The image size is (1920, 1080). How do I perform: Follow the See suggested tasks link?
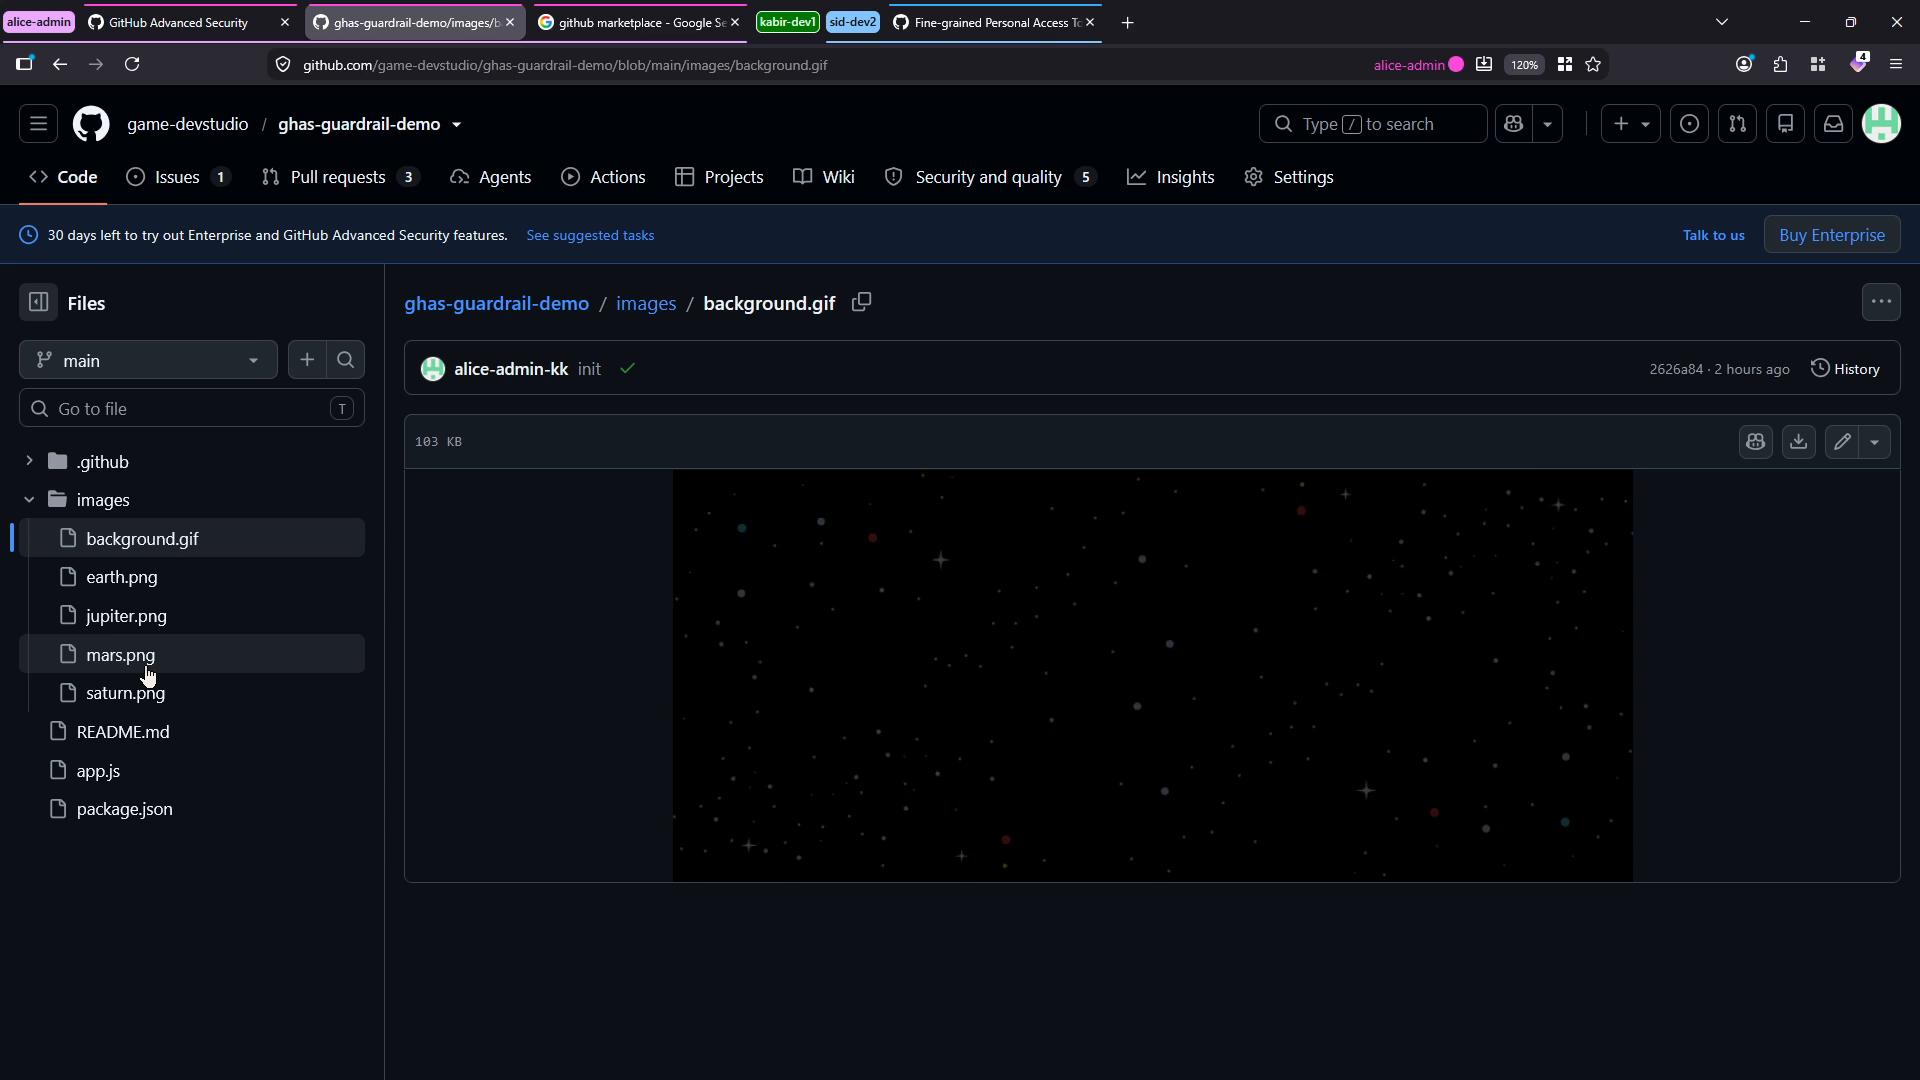(x=590, y=235)
